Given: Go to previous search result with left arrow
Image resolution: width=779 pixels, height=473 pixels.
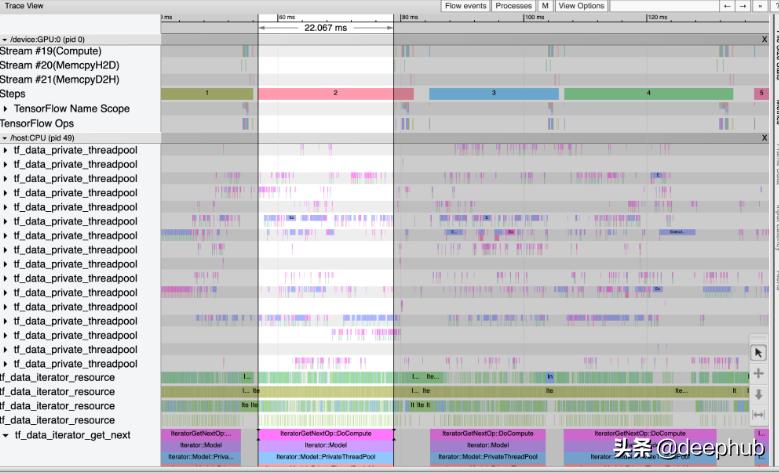Looking at the screenshot, I should tap(727, 6).
